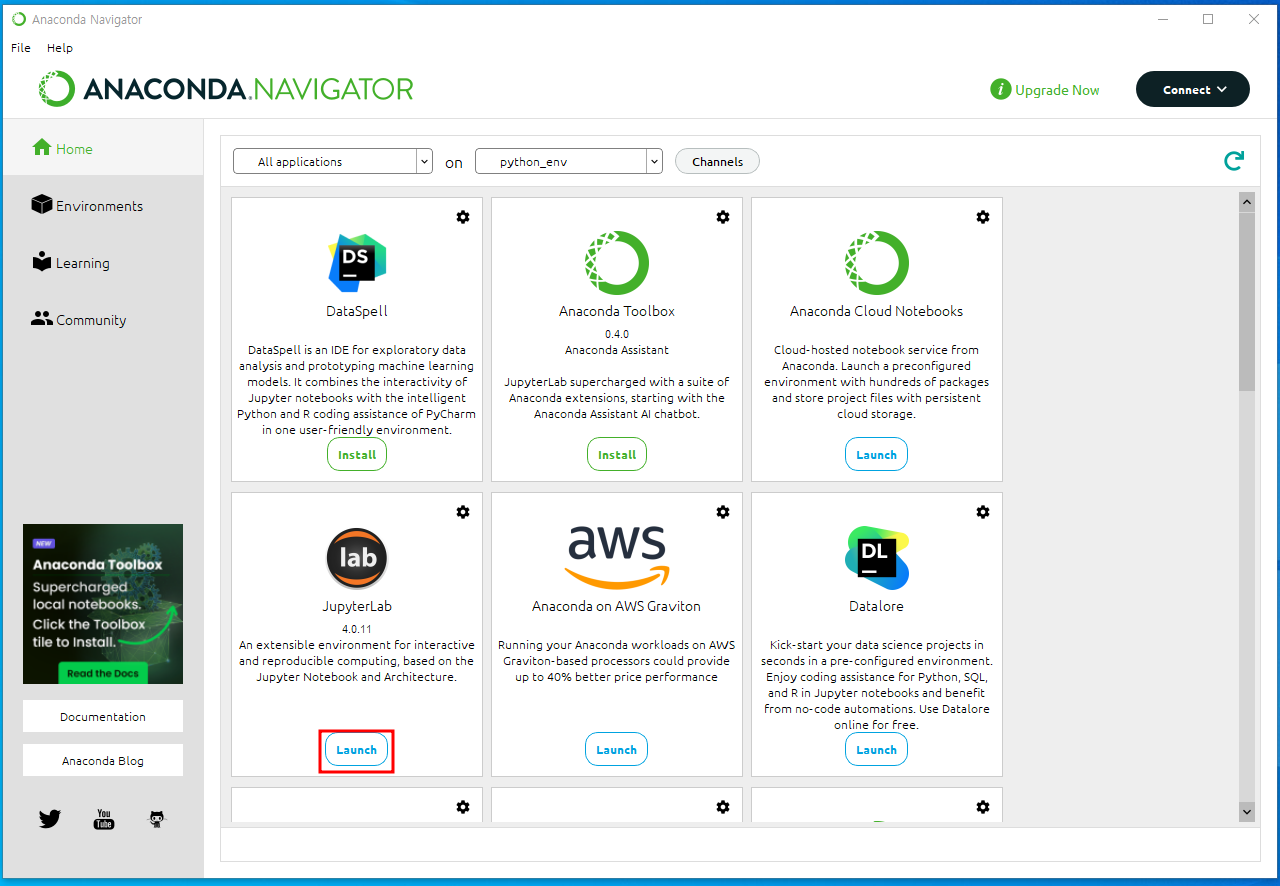1280x886 pixels.
Task: Refresh the applications list with green arrow
Action: coord(1235,161)
